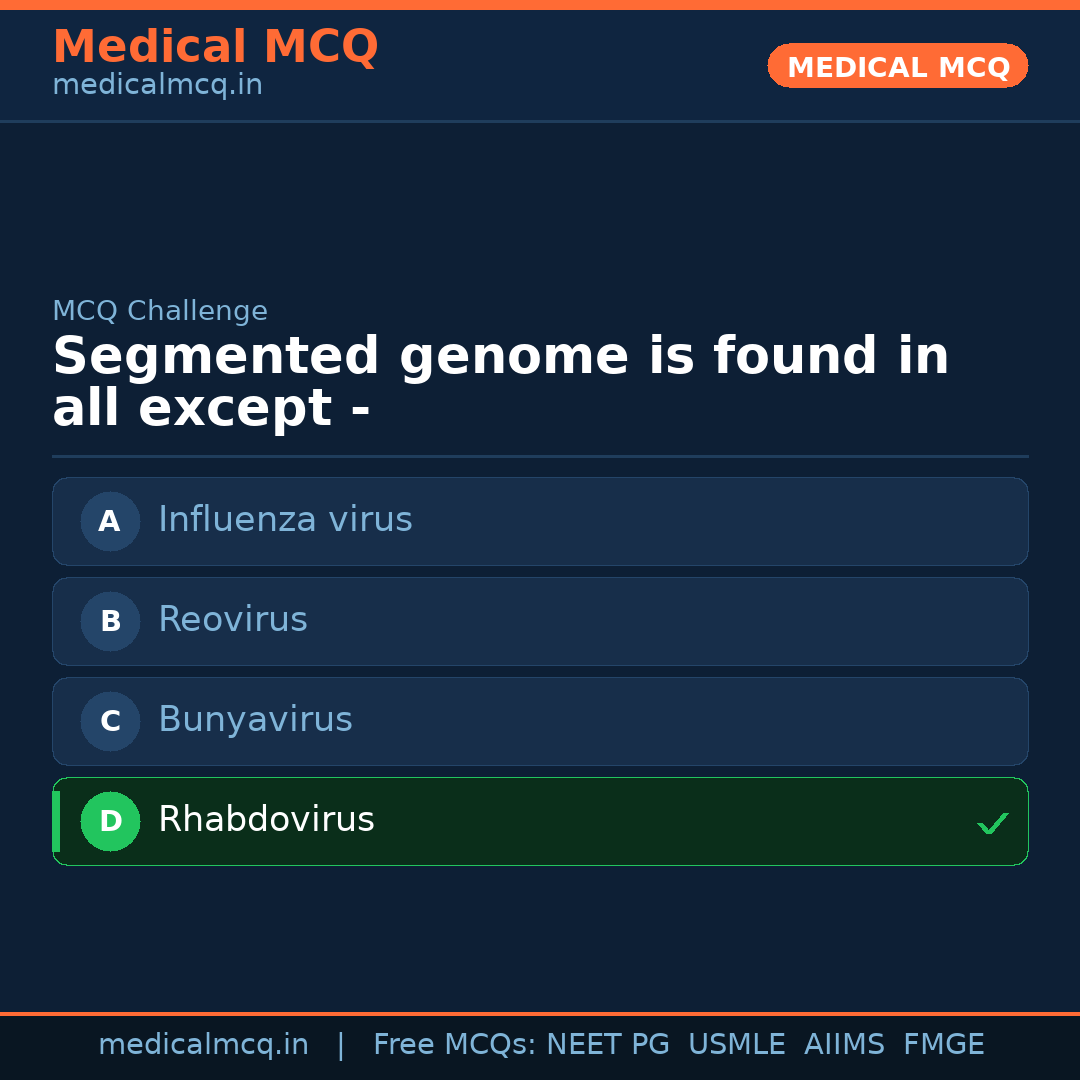The width and height of the screenshot is (1080, 1080).
Task: Select USMLE in the footer
Action: point(736,1045)
